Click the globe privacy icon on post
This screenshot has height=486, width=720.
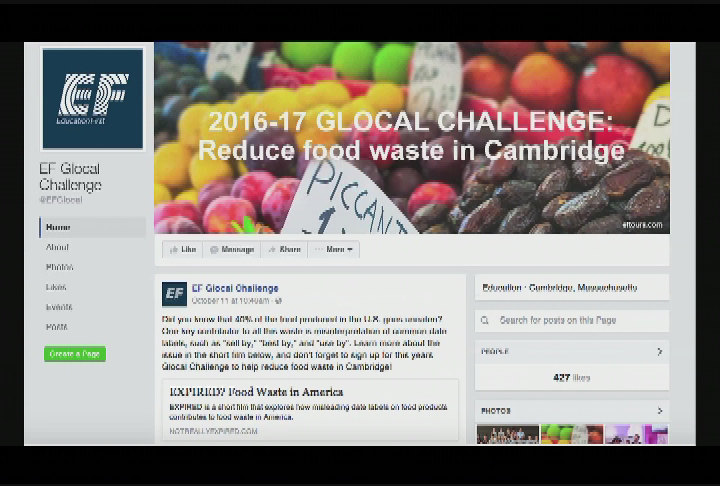278,301
